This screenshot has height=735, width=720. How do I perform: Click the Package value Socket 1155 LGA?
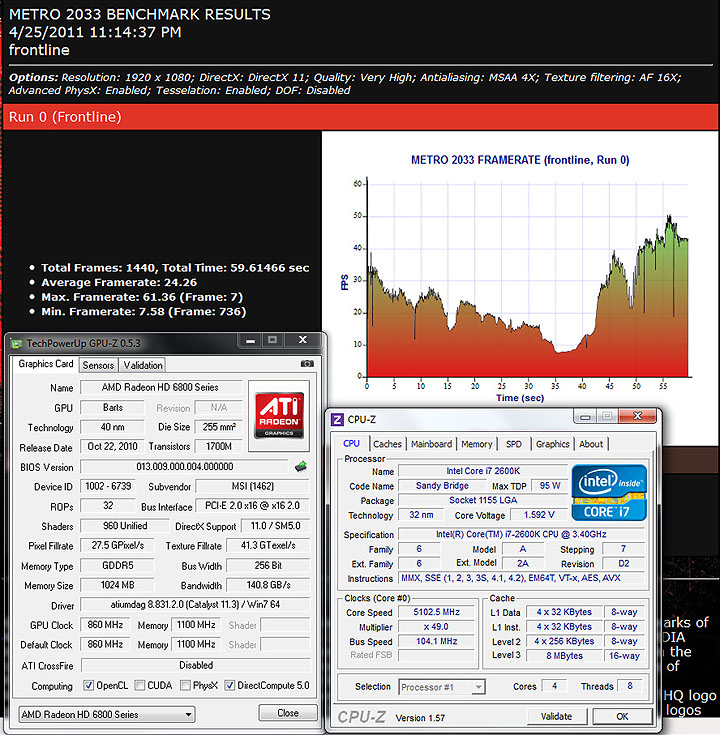[483, 500]
